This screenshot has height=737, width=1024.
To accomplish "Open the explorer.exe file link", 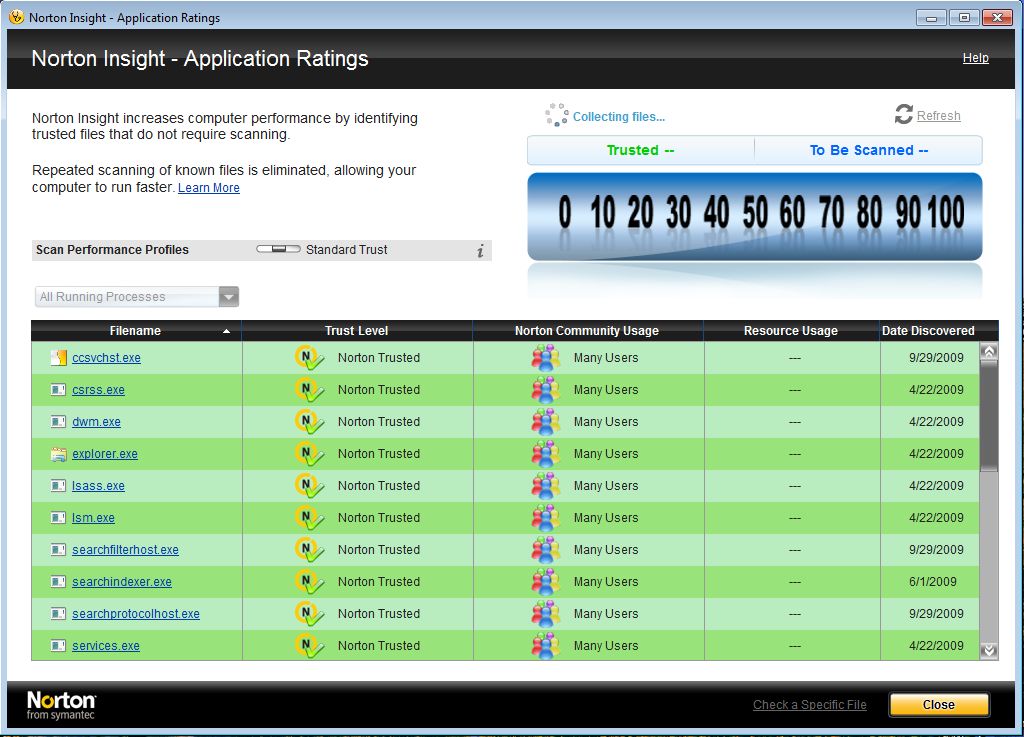I will [105, 454].
